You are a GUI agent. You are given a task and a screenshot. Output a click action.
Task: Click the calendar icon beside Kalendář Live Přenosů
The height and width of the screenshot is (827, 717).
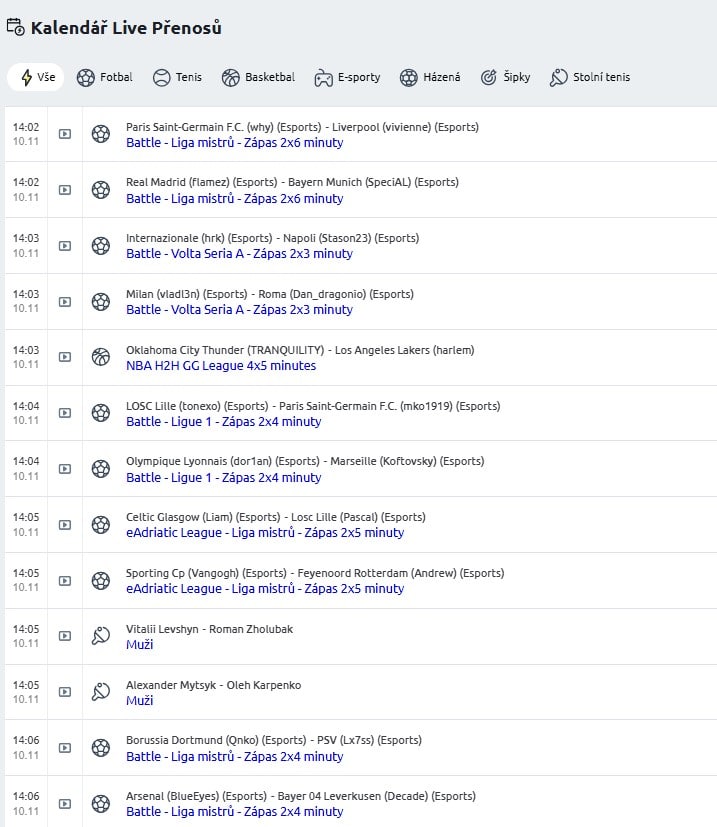tap(15, 27)
